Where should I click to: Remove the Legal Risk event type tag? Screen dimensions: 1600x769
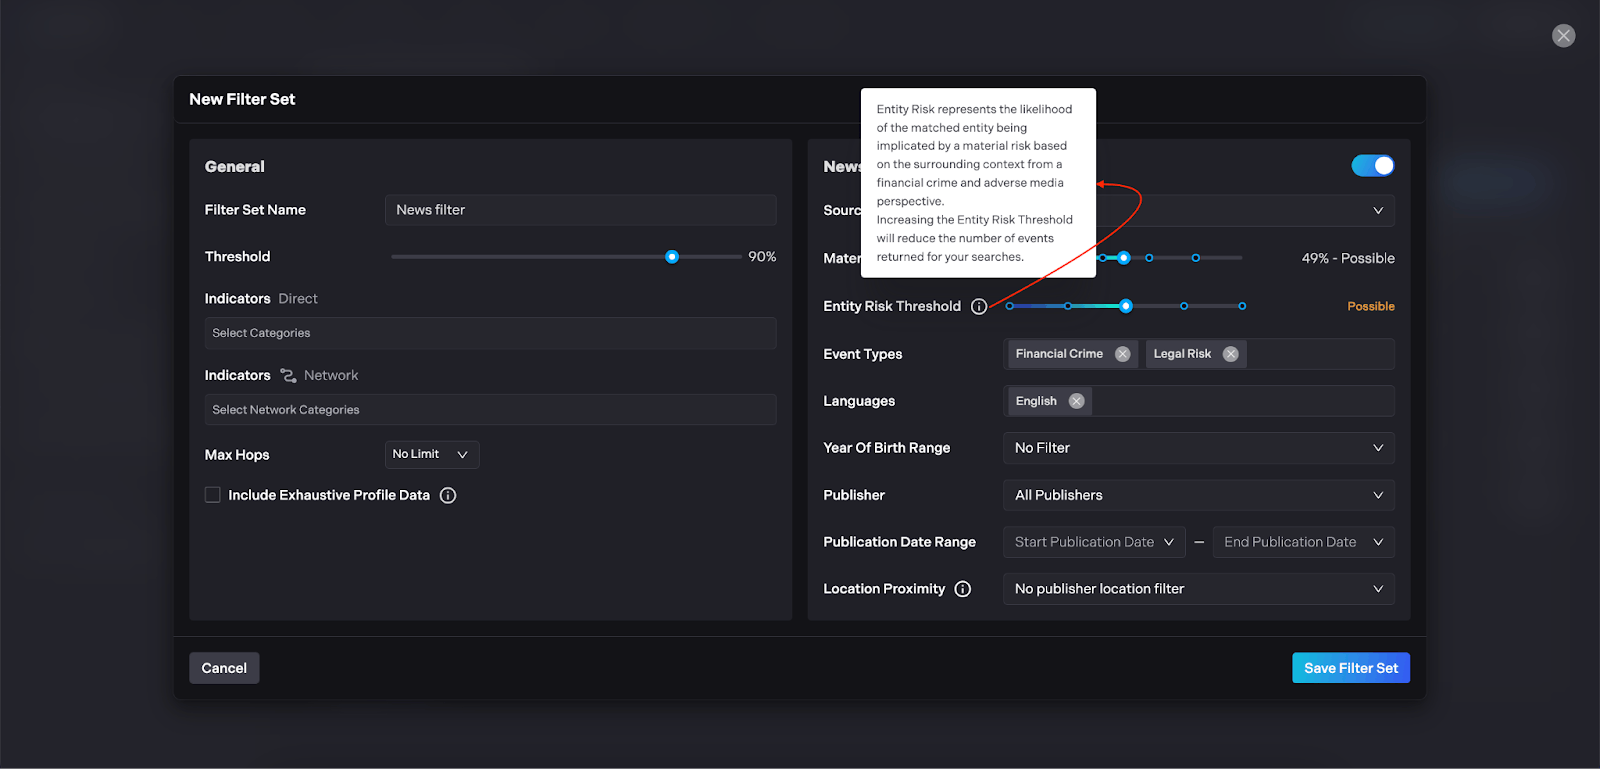click(1231, 354)
